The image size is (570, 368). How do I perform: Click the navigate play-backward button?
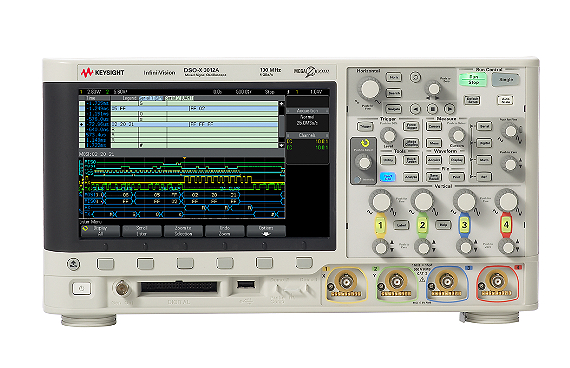tap(415, 108)
